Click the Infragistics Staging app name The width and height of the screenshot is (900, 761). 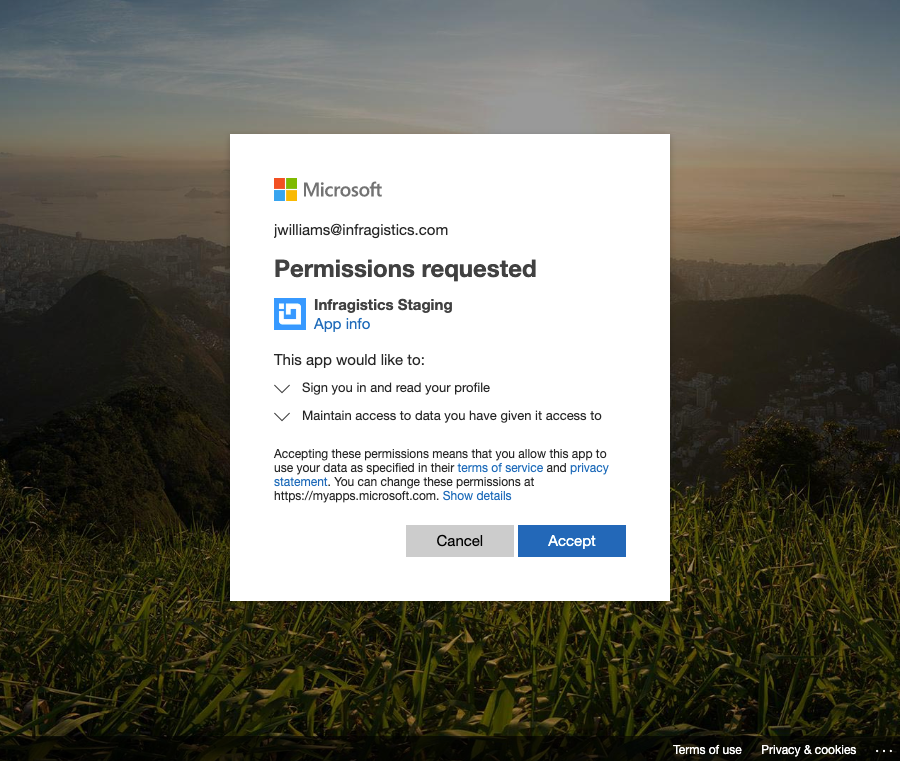click(x=383, y=305)
